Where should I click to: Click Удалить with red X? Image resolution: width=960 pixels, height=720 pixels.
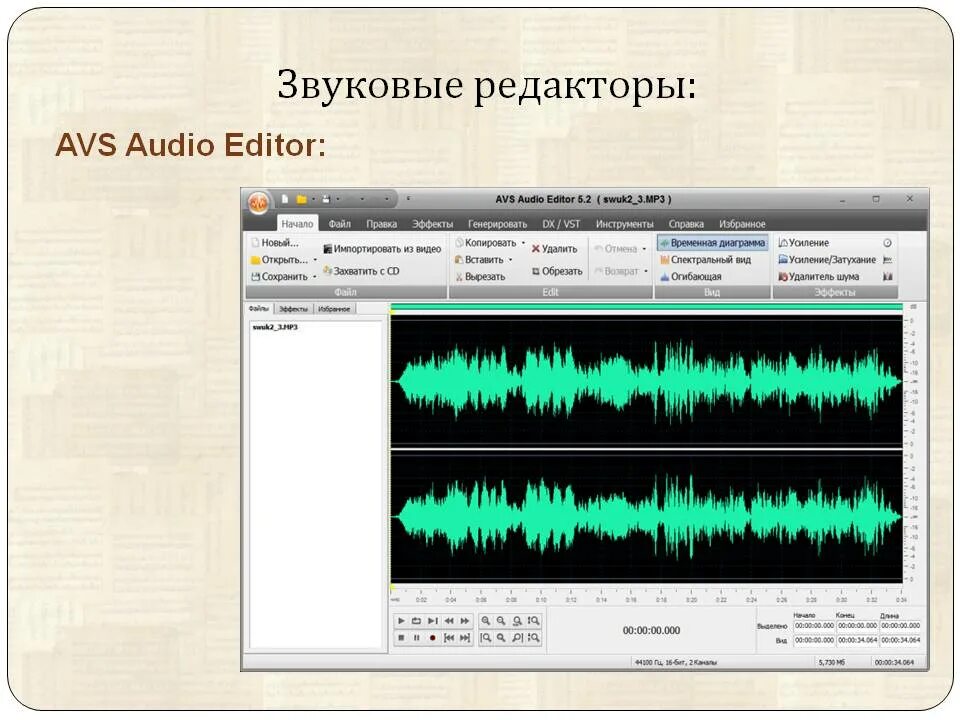coord(554,249)
